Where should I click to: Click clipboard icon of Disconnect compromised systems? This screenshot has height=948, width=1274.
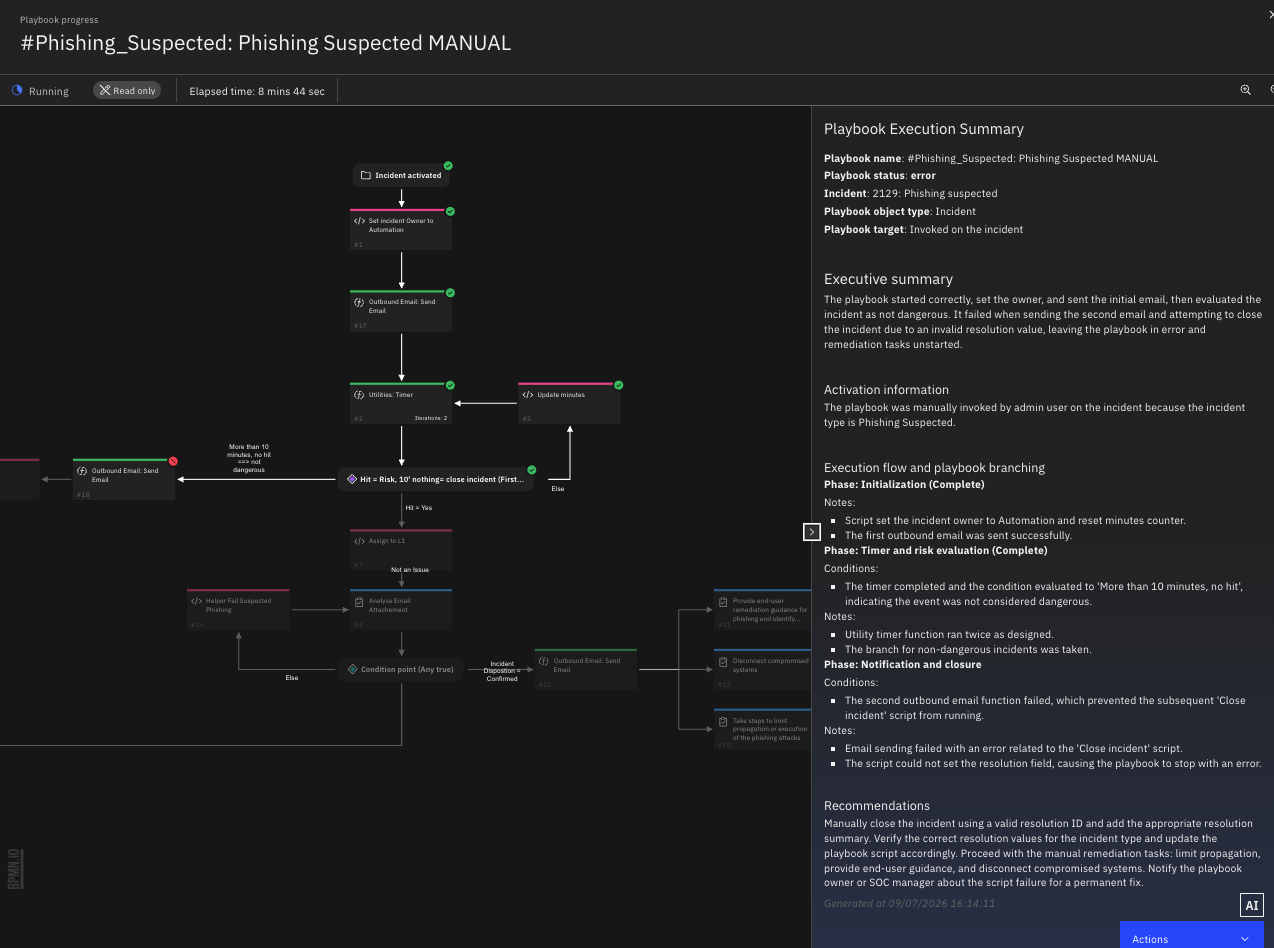(723, 661)
